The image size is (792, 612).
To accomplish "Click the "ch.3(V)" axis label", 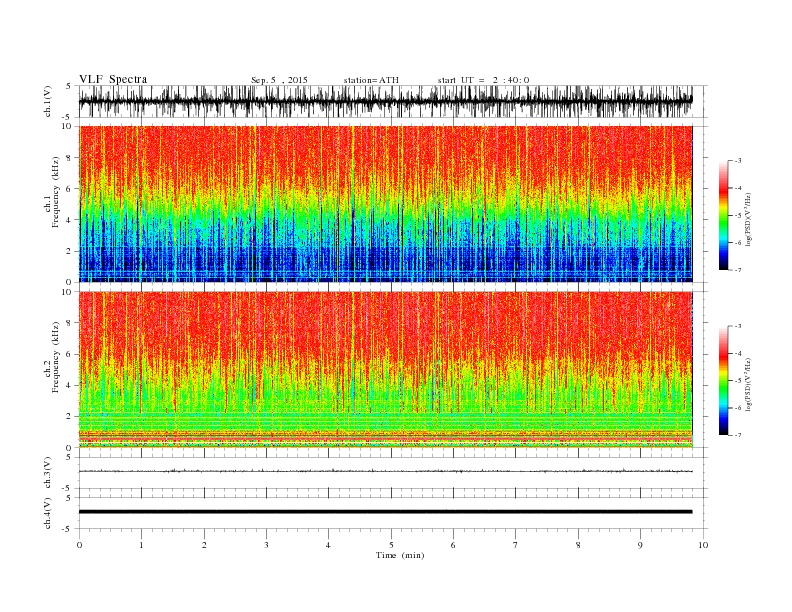I will (48, 473).
